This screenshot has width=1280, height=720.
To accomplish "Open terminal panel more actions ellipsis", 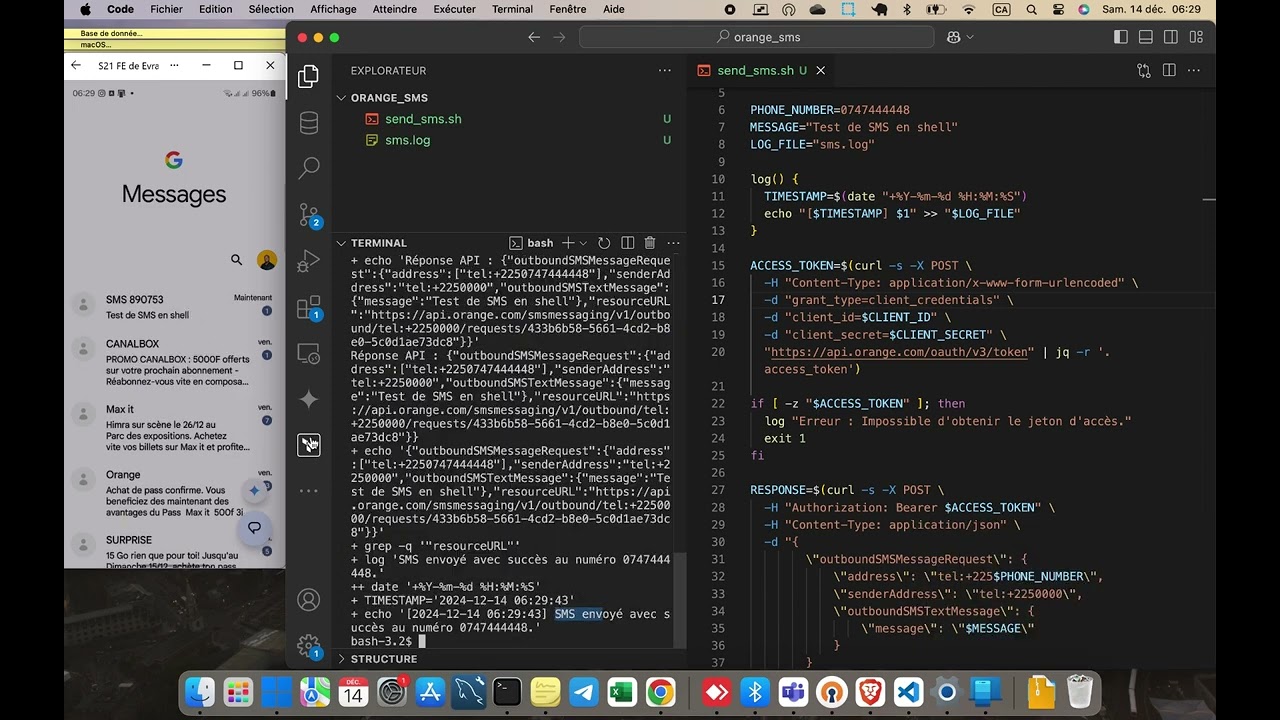I will click(673, 243).
